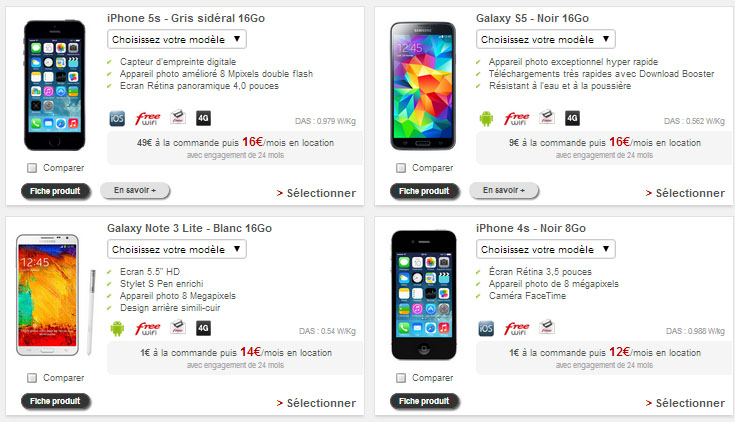Click the Galaxy S5 phone image
This screenshot has height=422, width=735.
(x=423, y=86)
